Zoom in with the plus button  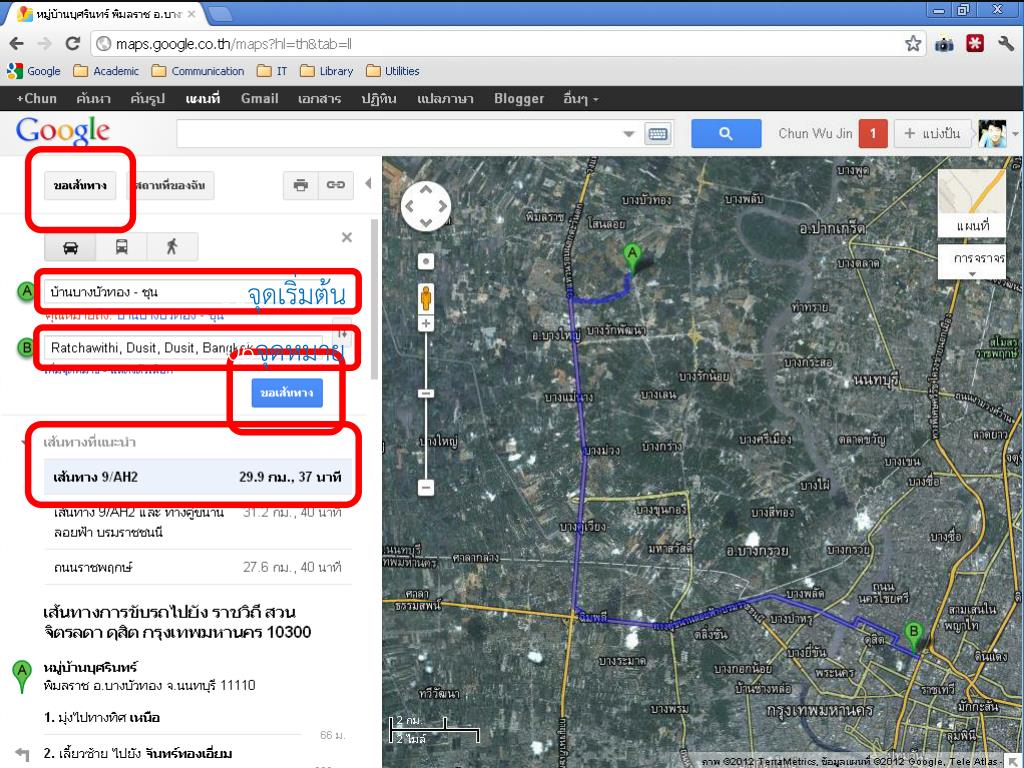click(x=426, y=324)
